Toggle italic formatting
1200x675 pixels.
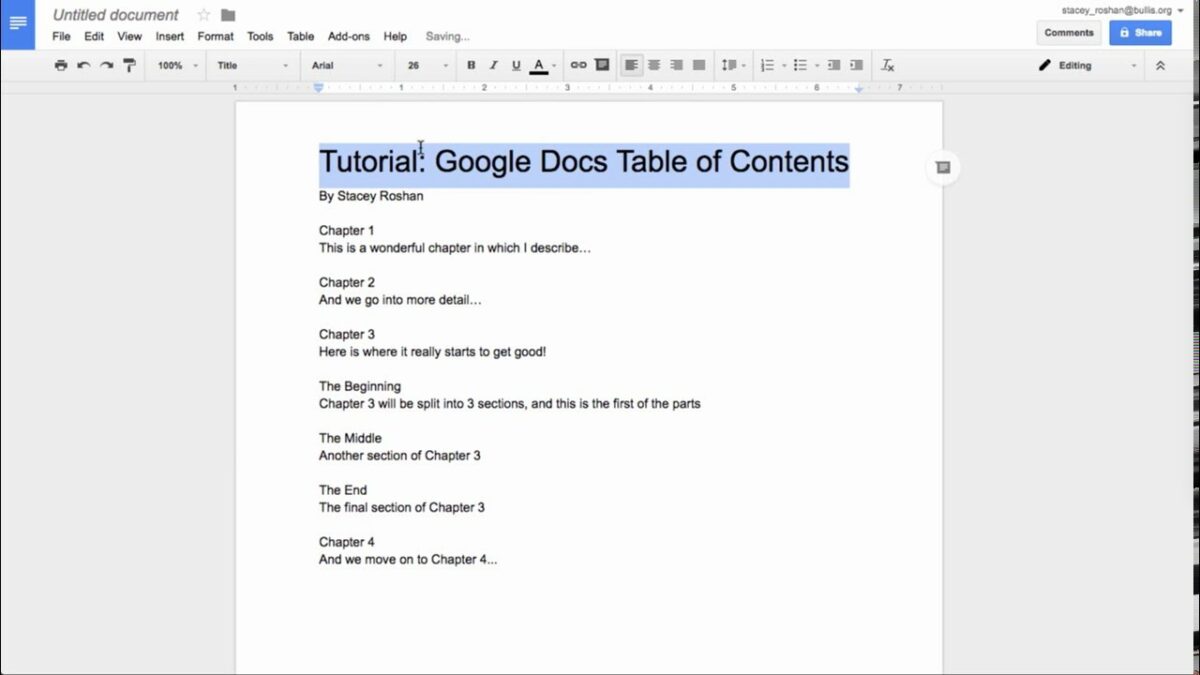point(492,64)
